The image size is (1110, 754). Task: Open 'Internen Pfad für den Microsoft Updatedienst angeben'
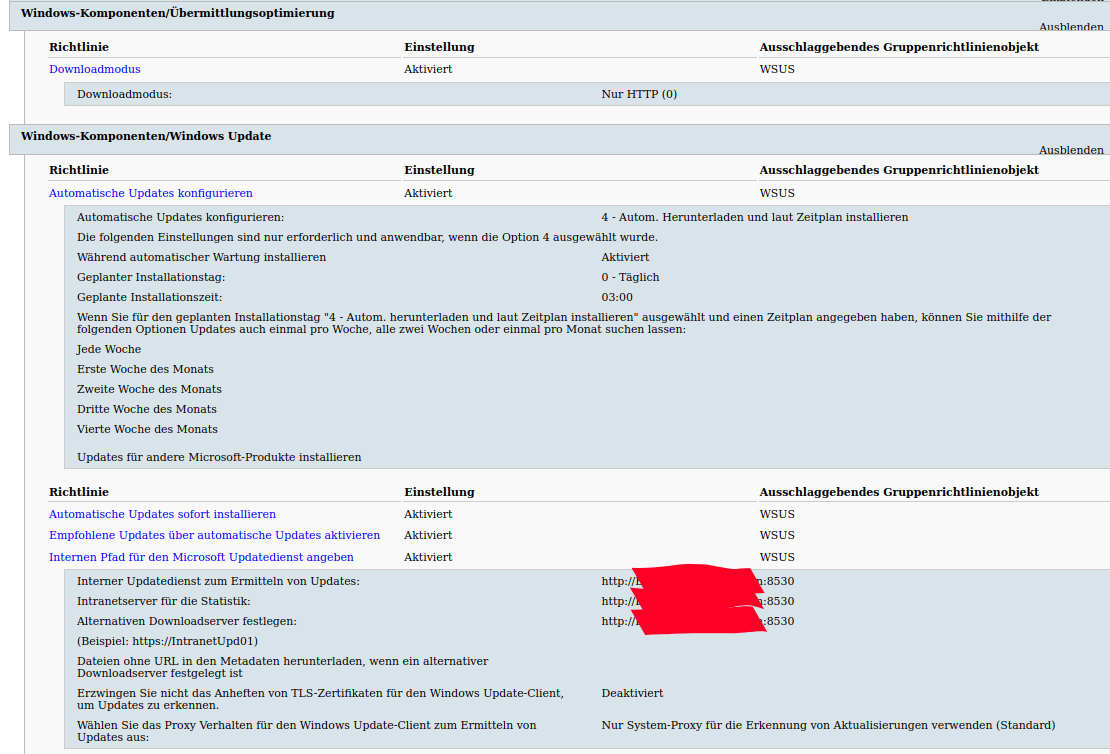coord(201,557)
